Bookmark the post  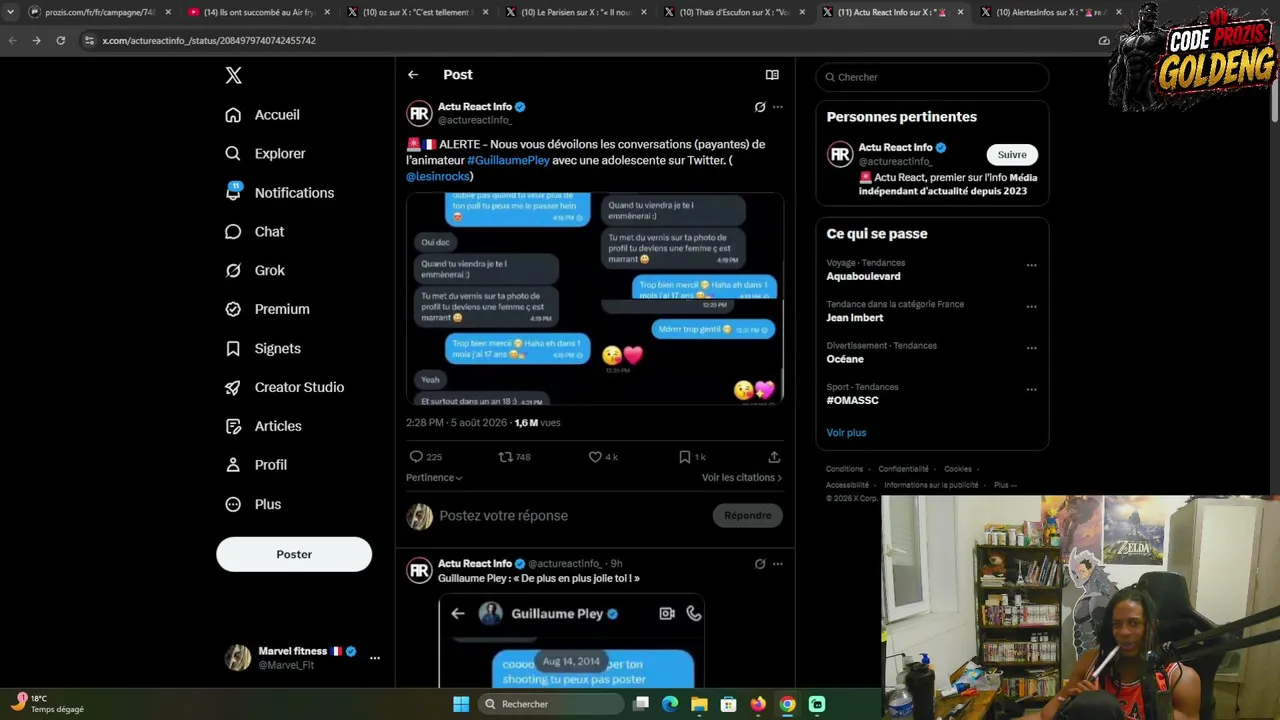tap(684, 457)
